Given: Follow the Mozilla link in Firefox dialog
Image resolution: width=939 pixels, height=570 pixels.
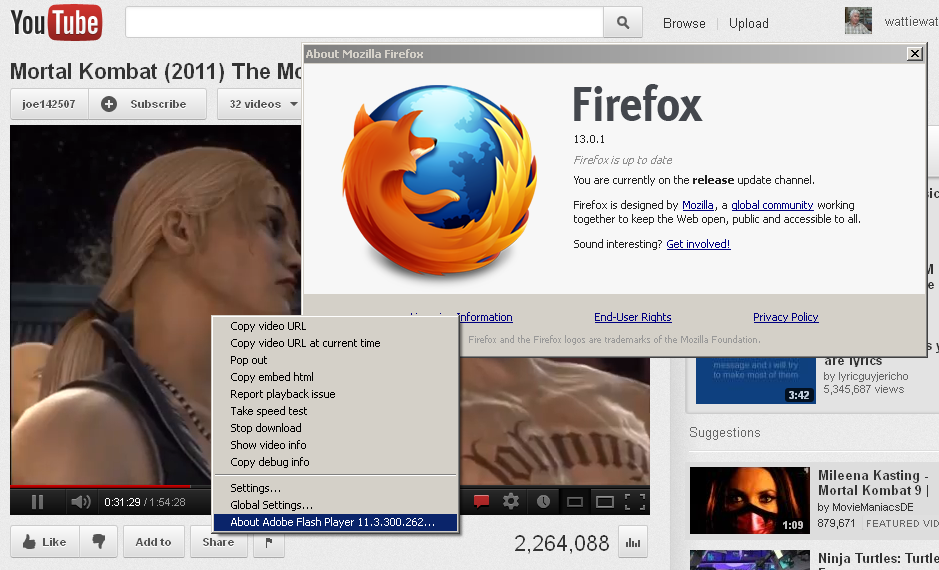Looking at the screenshot, I should 698,205.
